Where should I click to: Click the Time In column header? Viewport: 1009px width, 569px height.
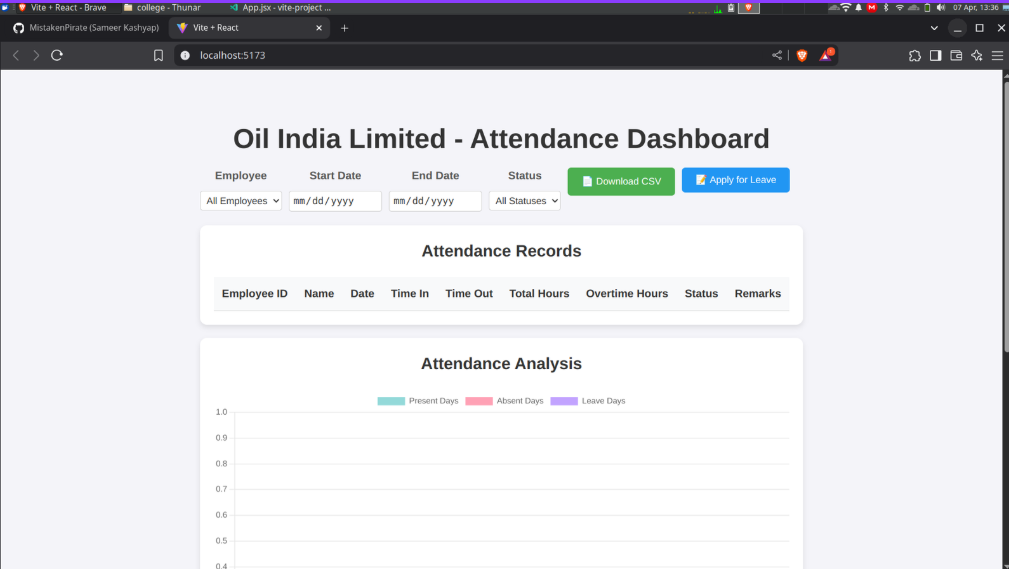click(410, 294)
